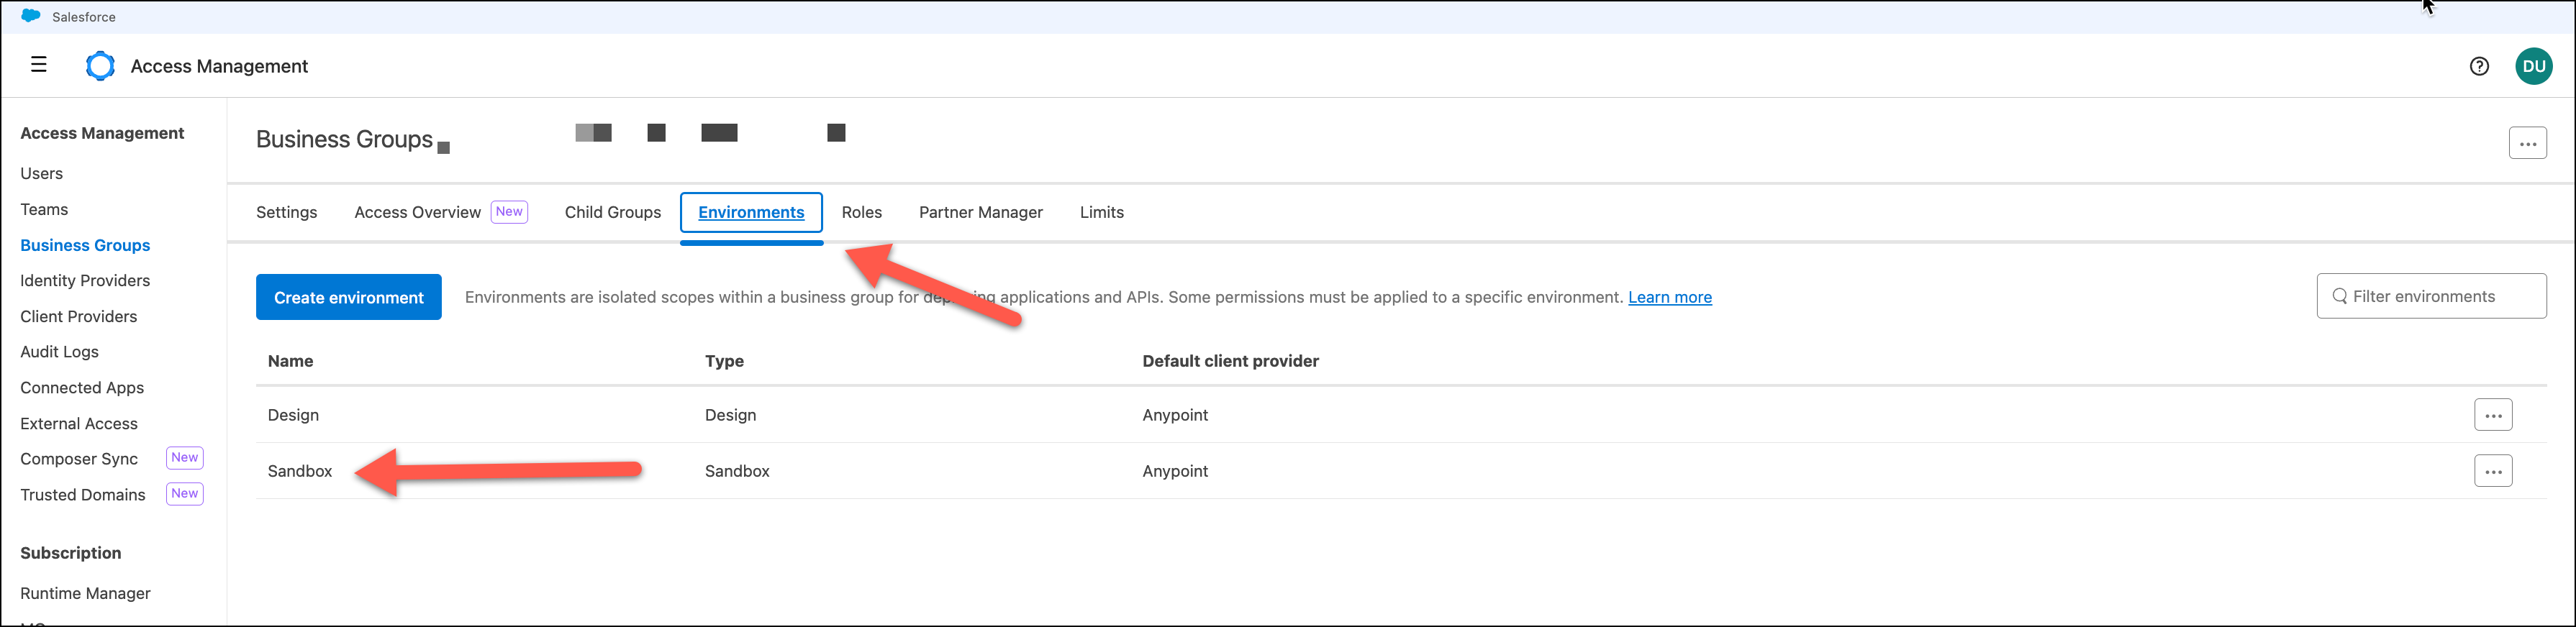The image size is (2576, 627).
Task: Click the Default client provider column header
Action: click(x=1230, y=361)
